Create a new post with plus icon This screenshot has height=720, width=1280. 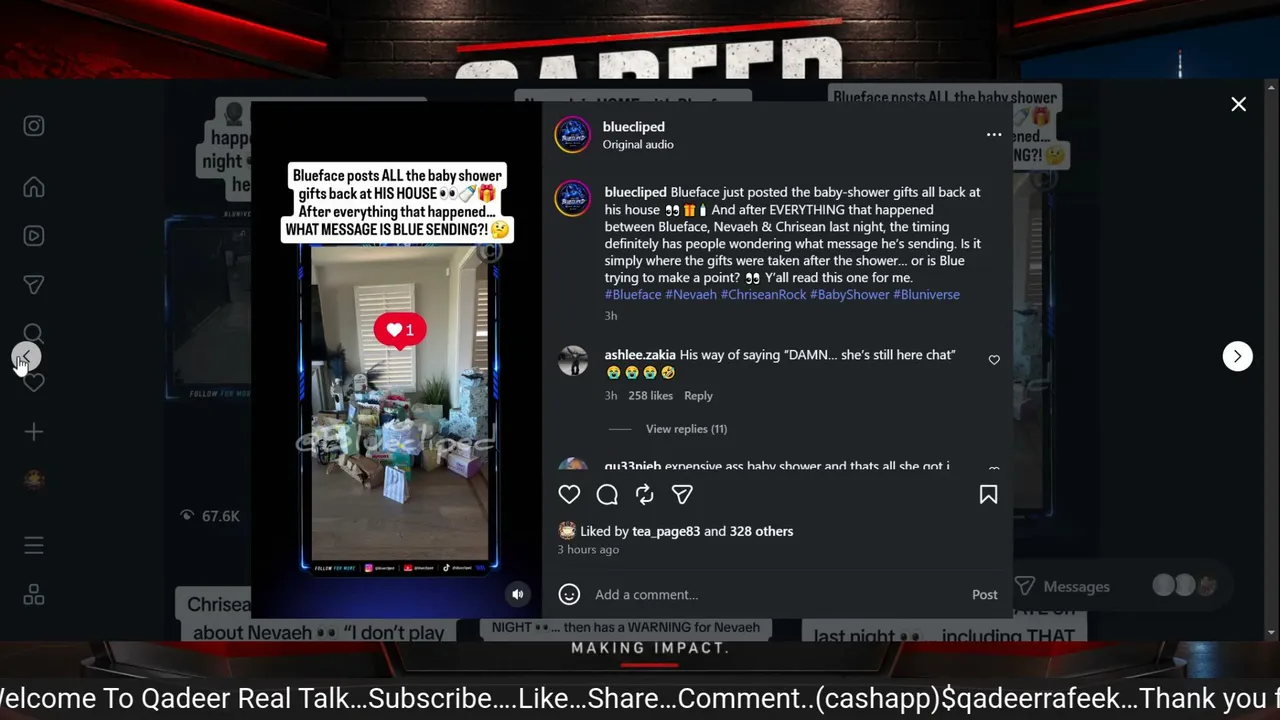point(34,432)
